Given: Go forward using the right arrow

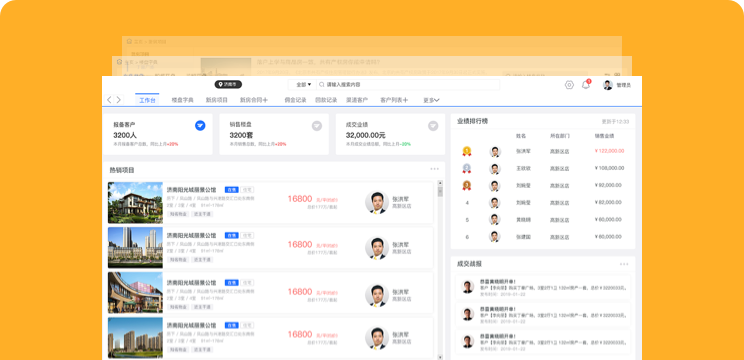Looking at the screenshot, I should pyautogui.click(x=119, y=100).
